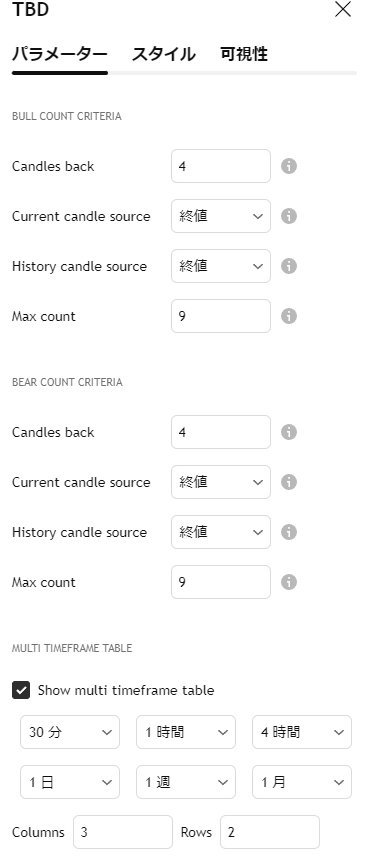The image size is (370, 860).
Task: Click info icon beside Bear Current candle source
Action: tap(289, 482)
